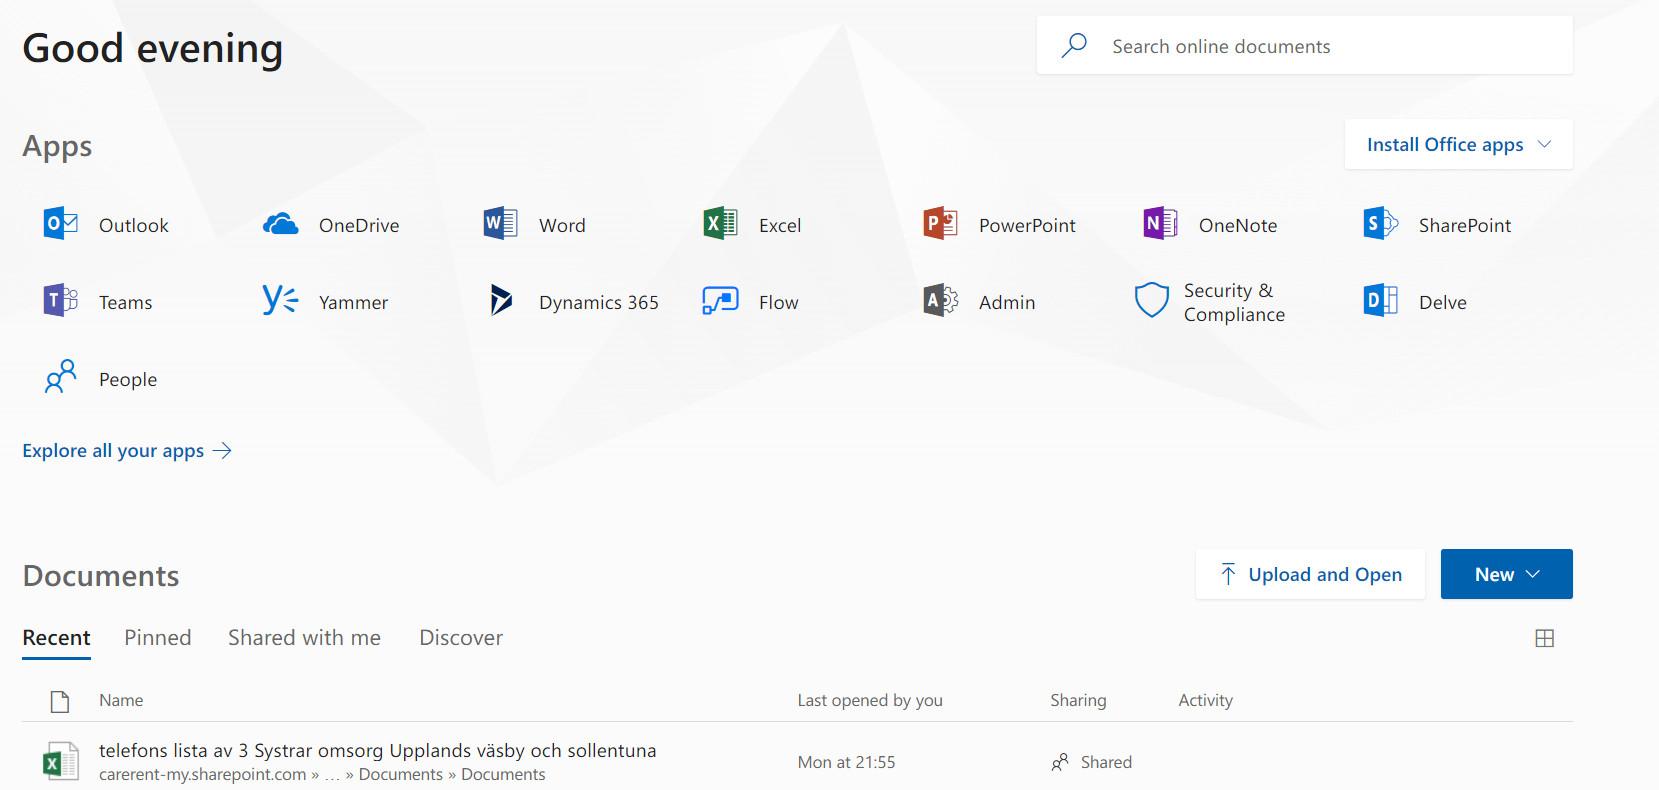Open the Security & Compliance shield icon
This screenshot has height=790, width=1659.
pos(1152,300)
